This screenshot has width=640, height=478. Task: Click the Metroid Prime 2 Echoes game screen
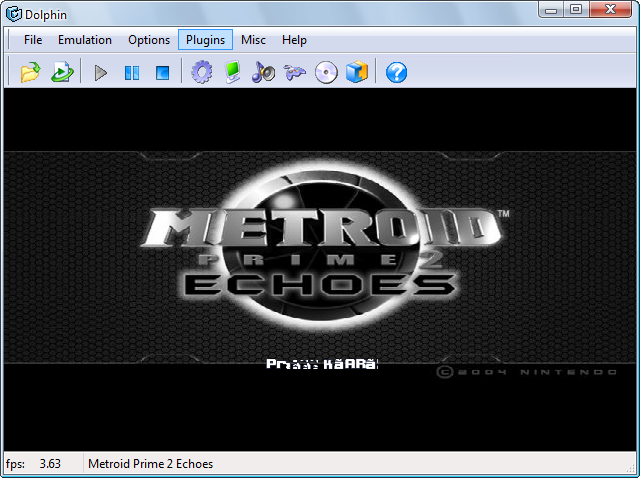(320, 269)
